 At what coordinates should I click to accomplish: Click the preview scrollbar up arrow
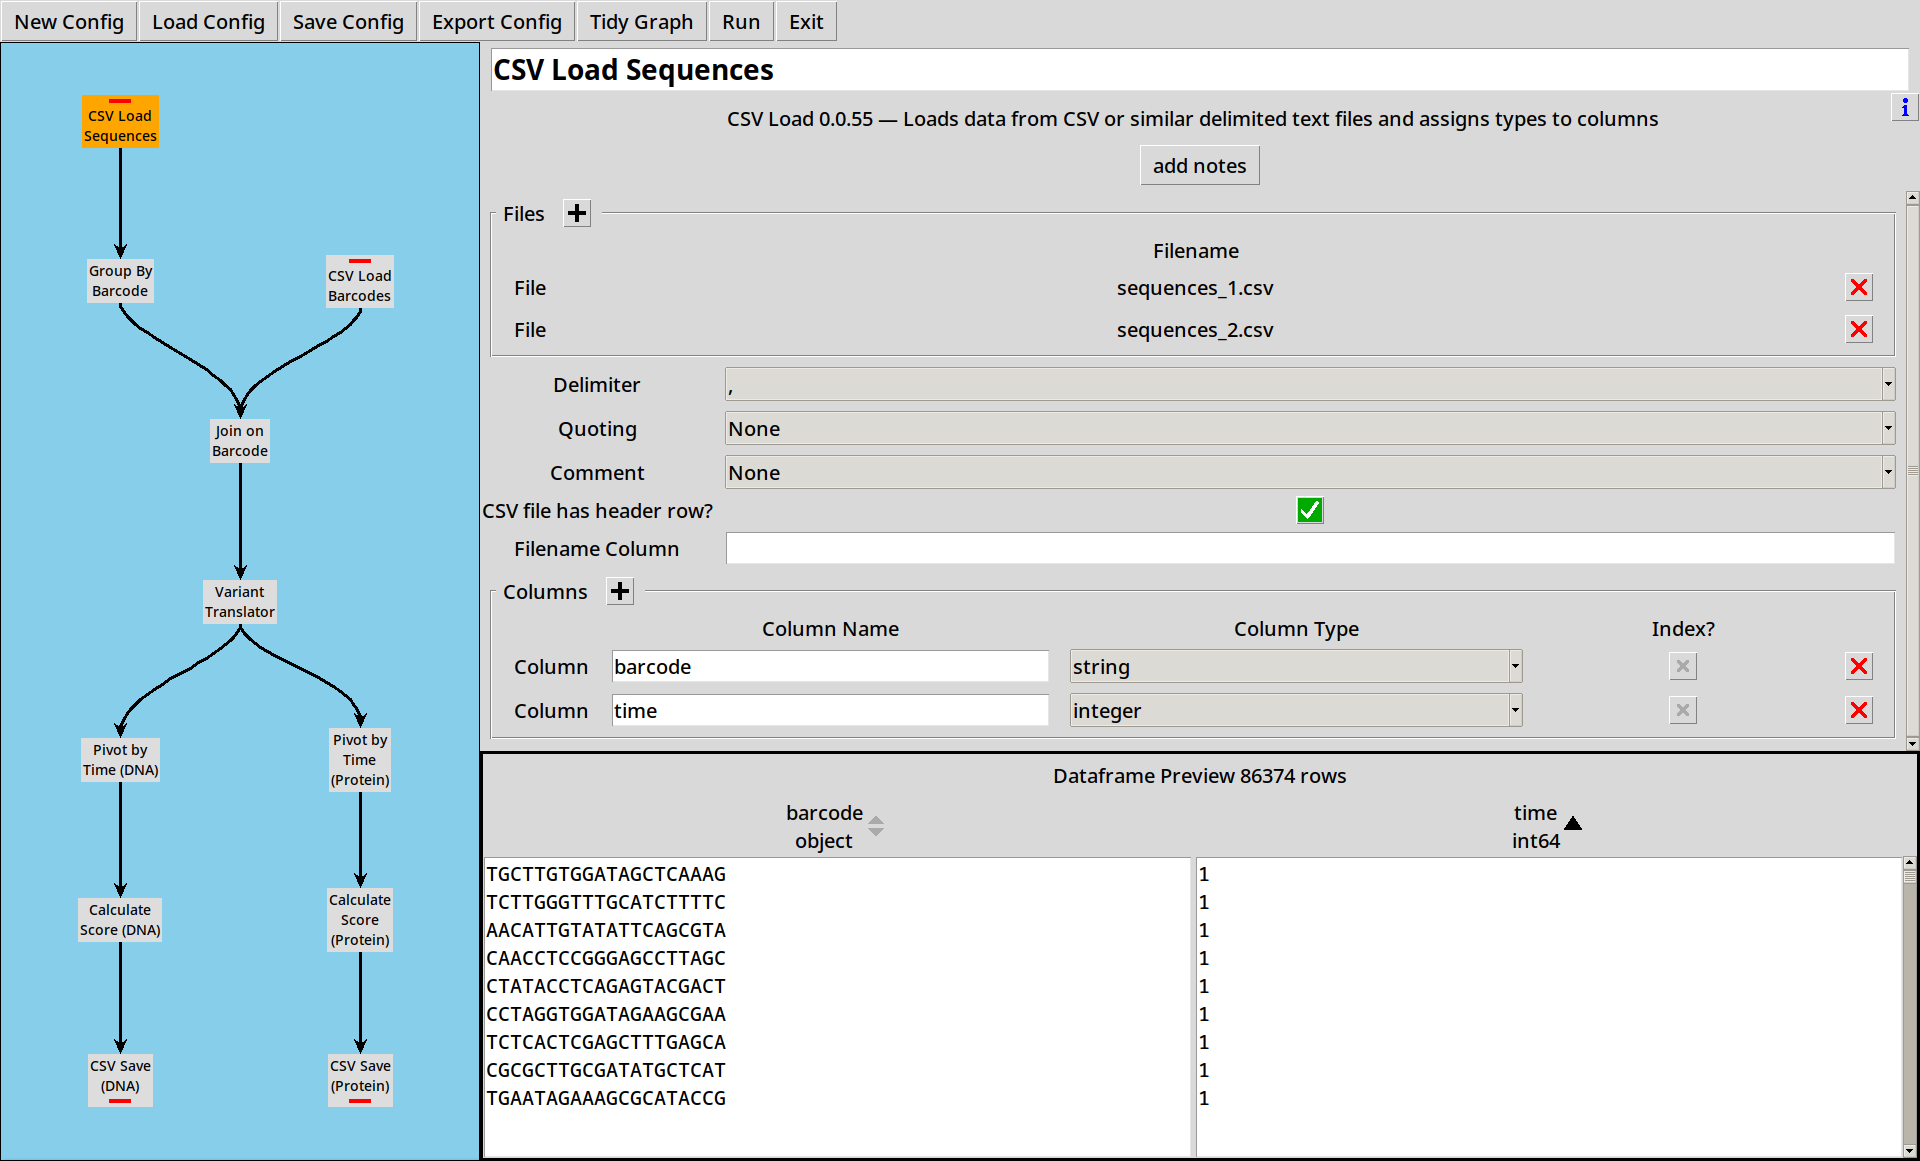[1909, 862]
